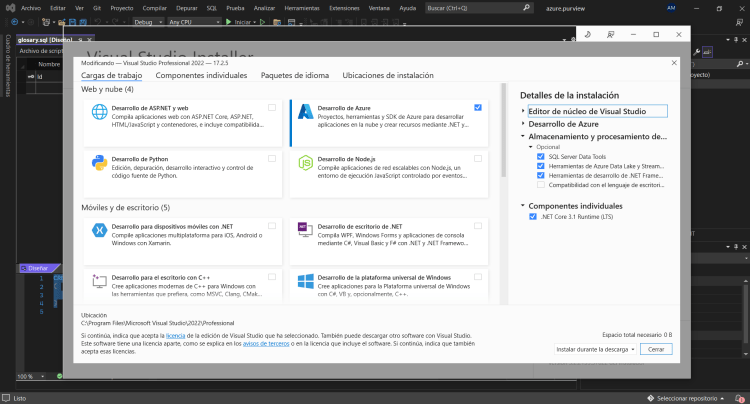The height and width of the screenshot is (404, 750).
Task: Click the Cerrar button
Action: (x=656, y=350)
